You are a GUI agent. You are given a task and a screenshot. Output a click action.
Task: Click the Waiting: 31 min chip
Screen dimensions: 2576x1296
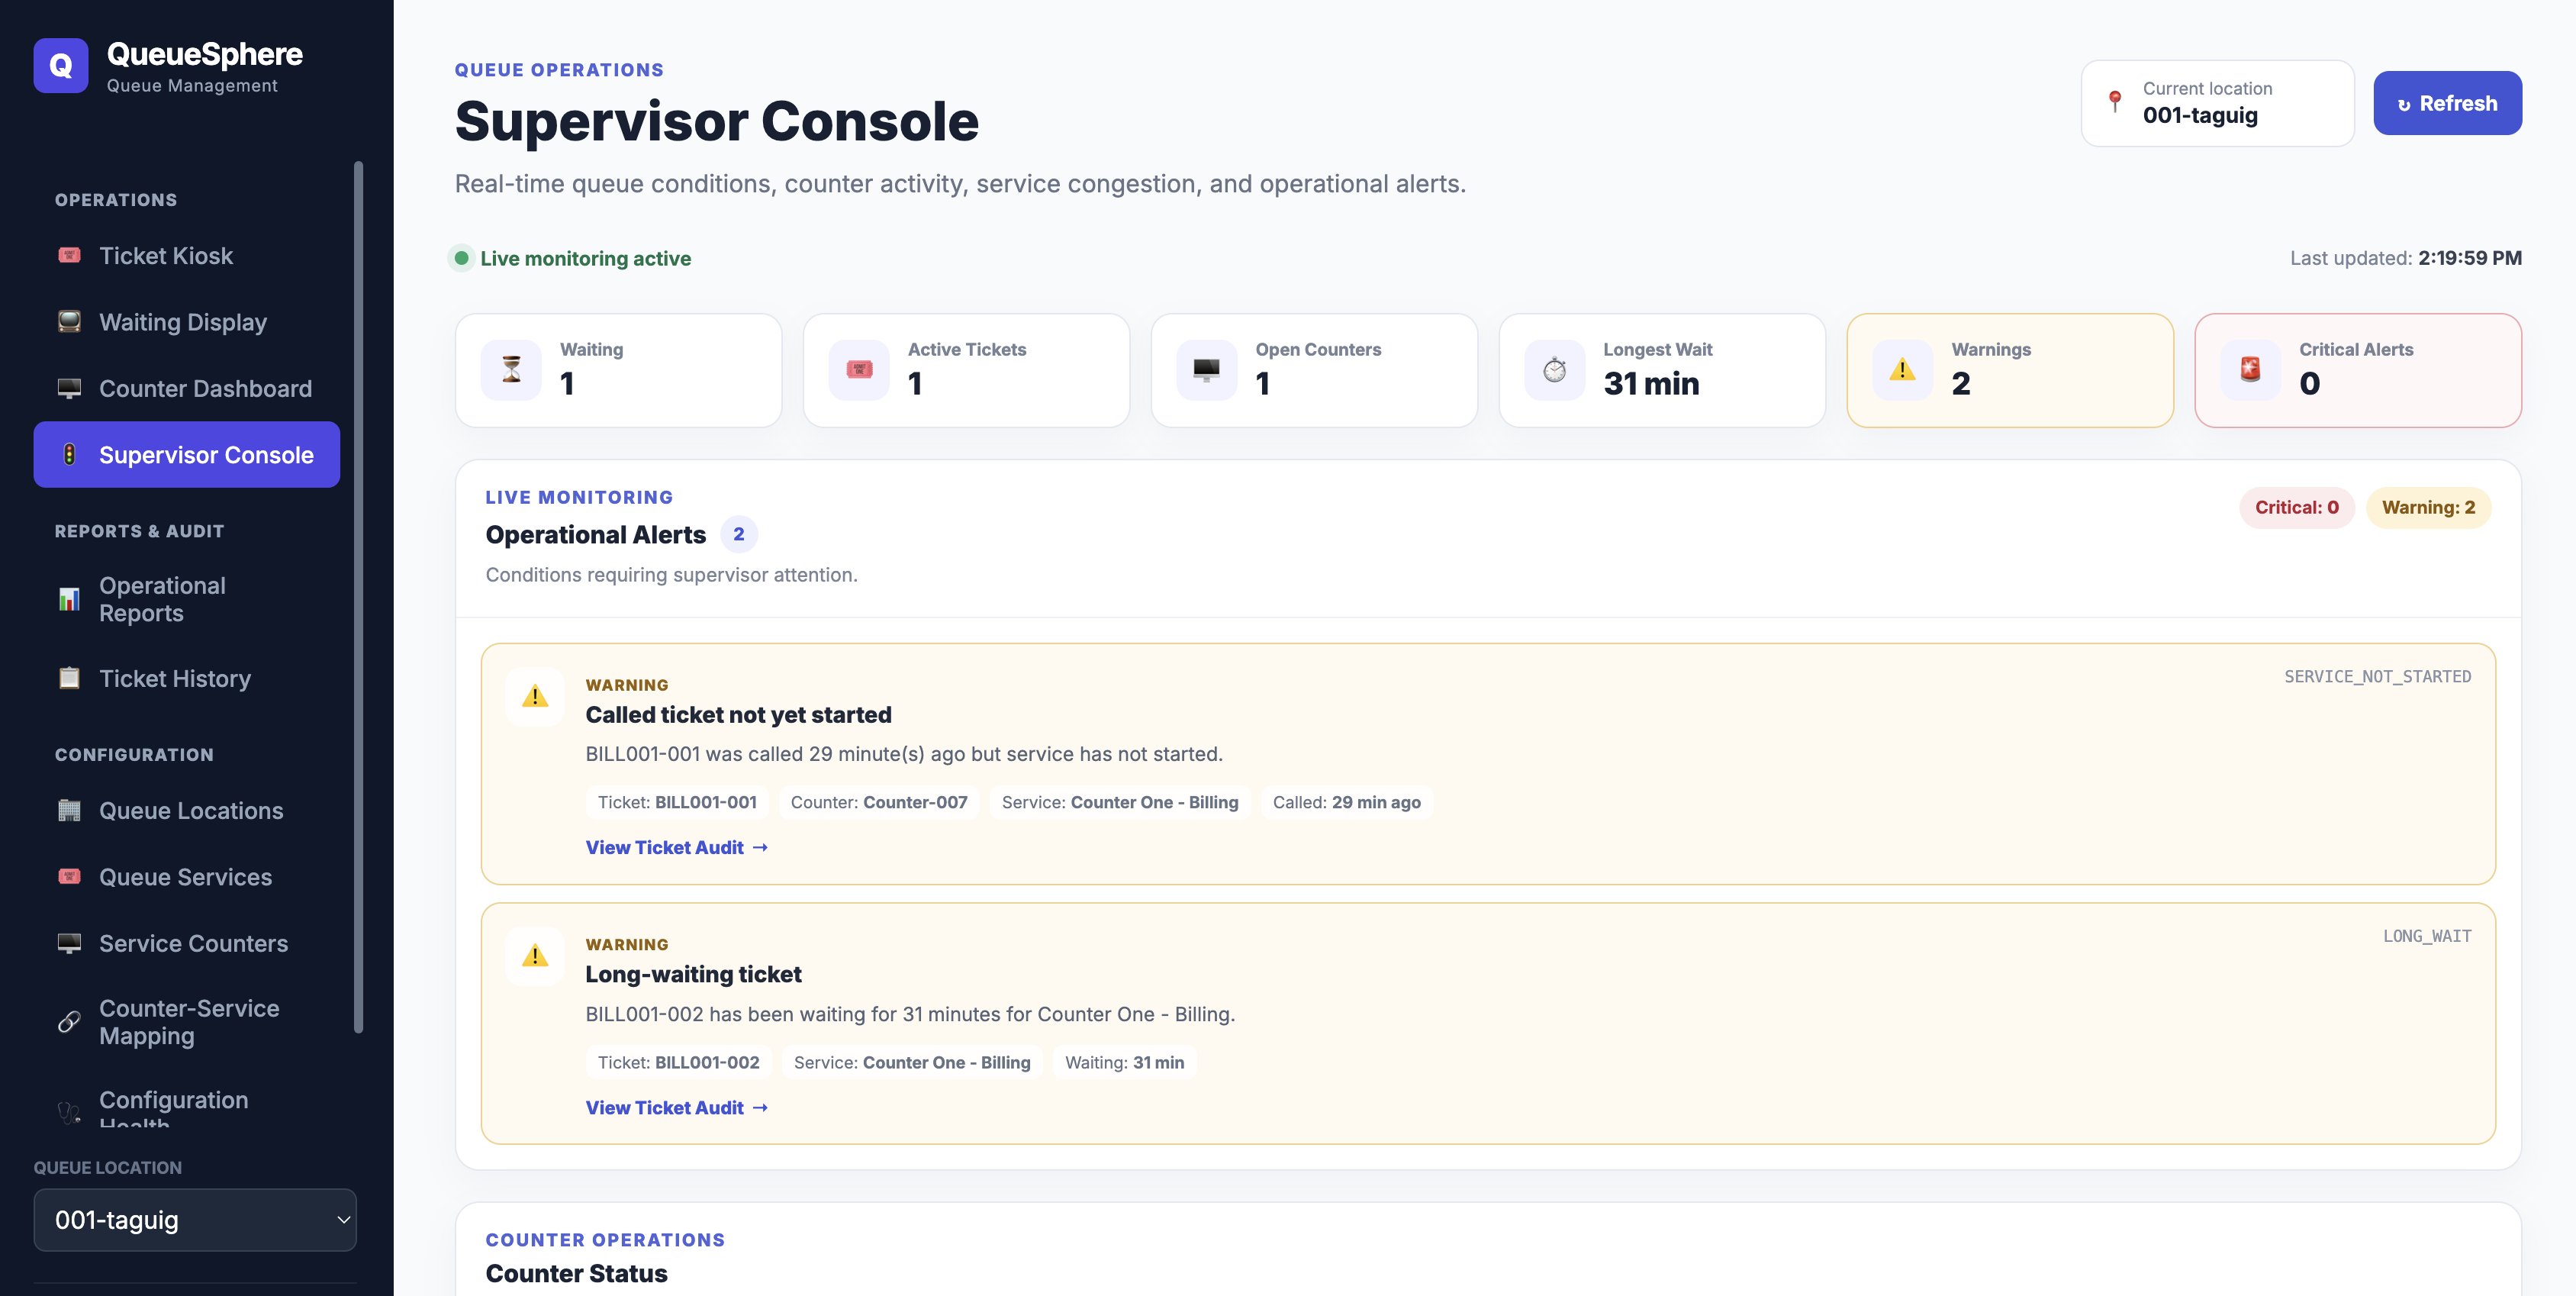coord(1124,1062)
